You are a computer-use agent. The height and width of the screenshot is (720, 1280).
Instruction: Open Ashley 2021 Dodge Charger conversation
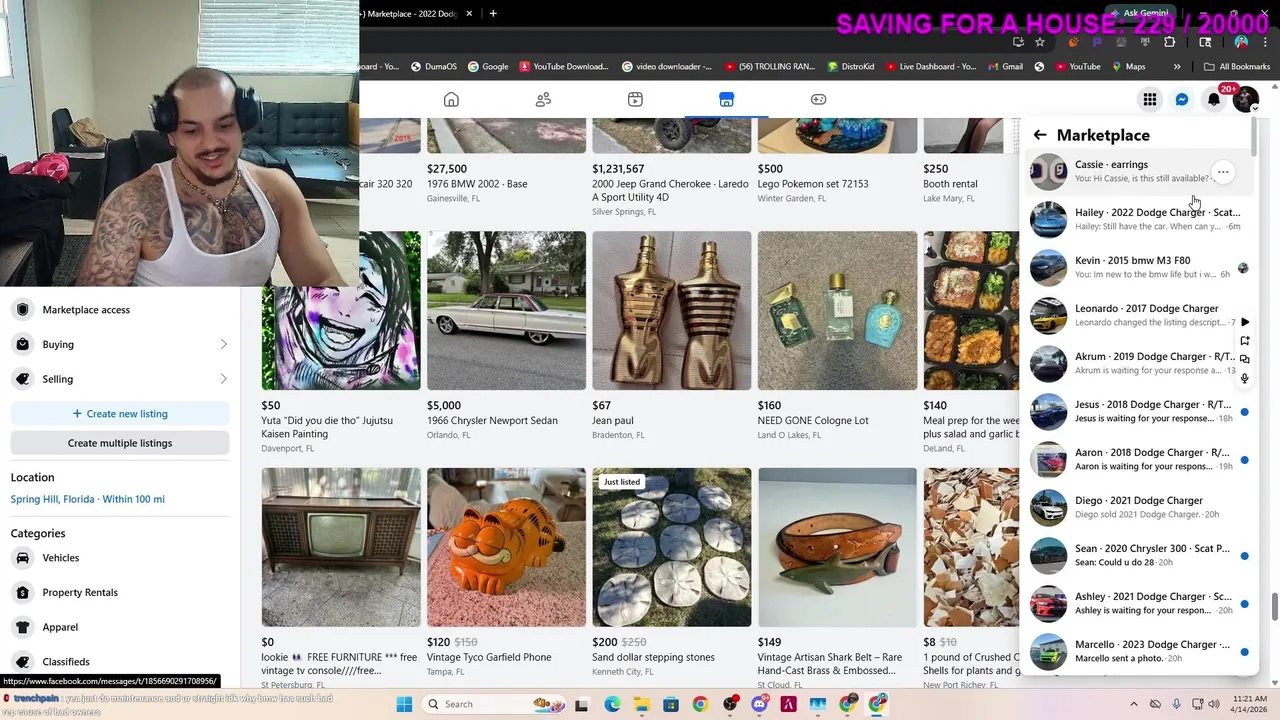pos(1138,603)
